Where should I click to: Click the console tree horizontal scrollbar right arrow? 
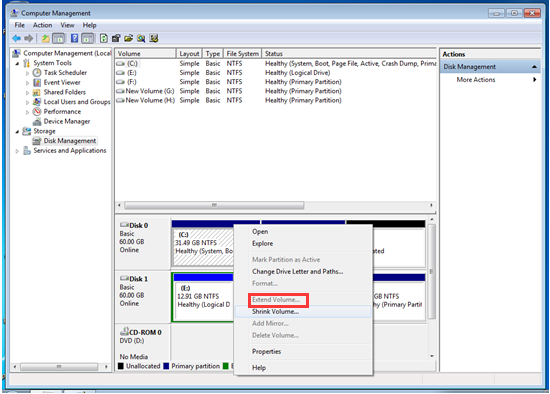point(106,367)
